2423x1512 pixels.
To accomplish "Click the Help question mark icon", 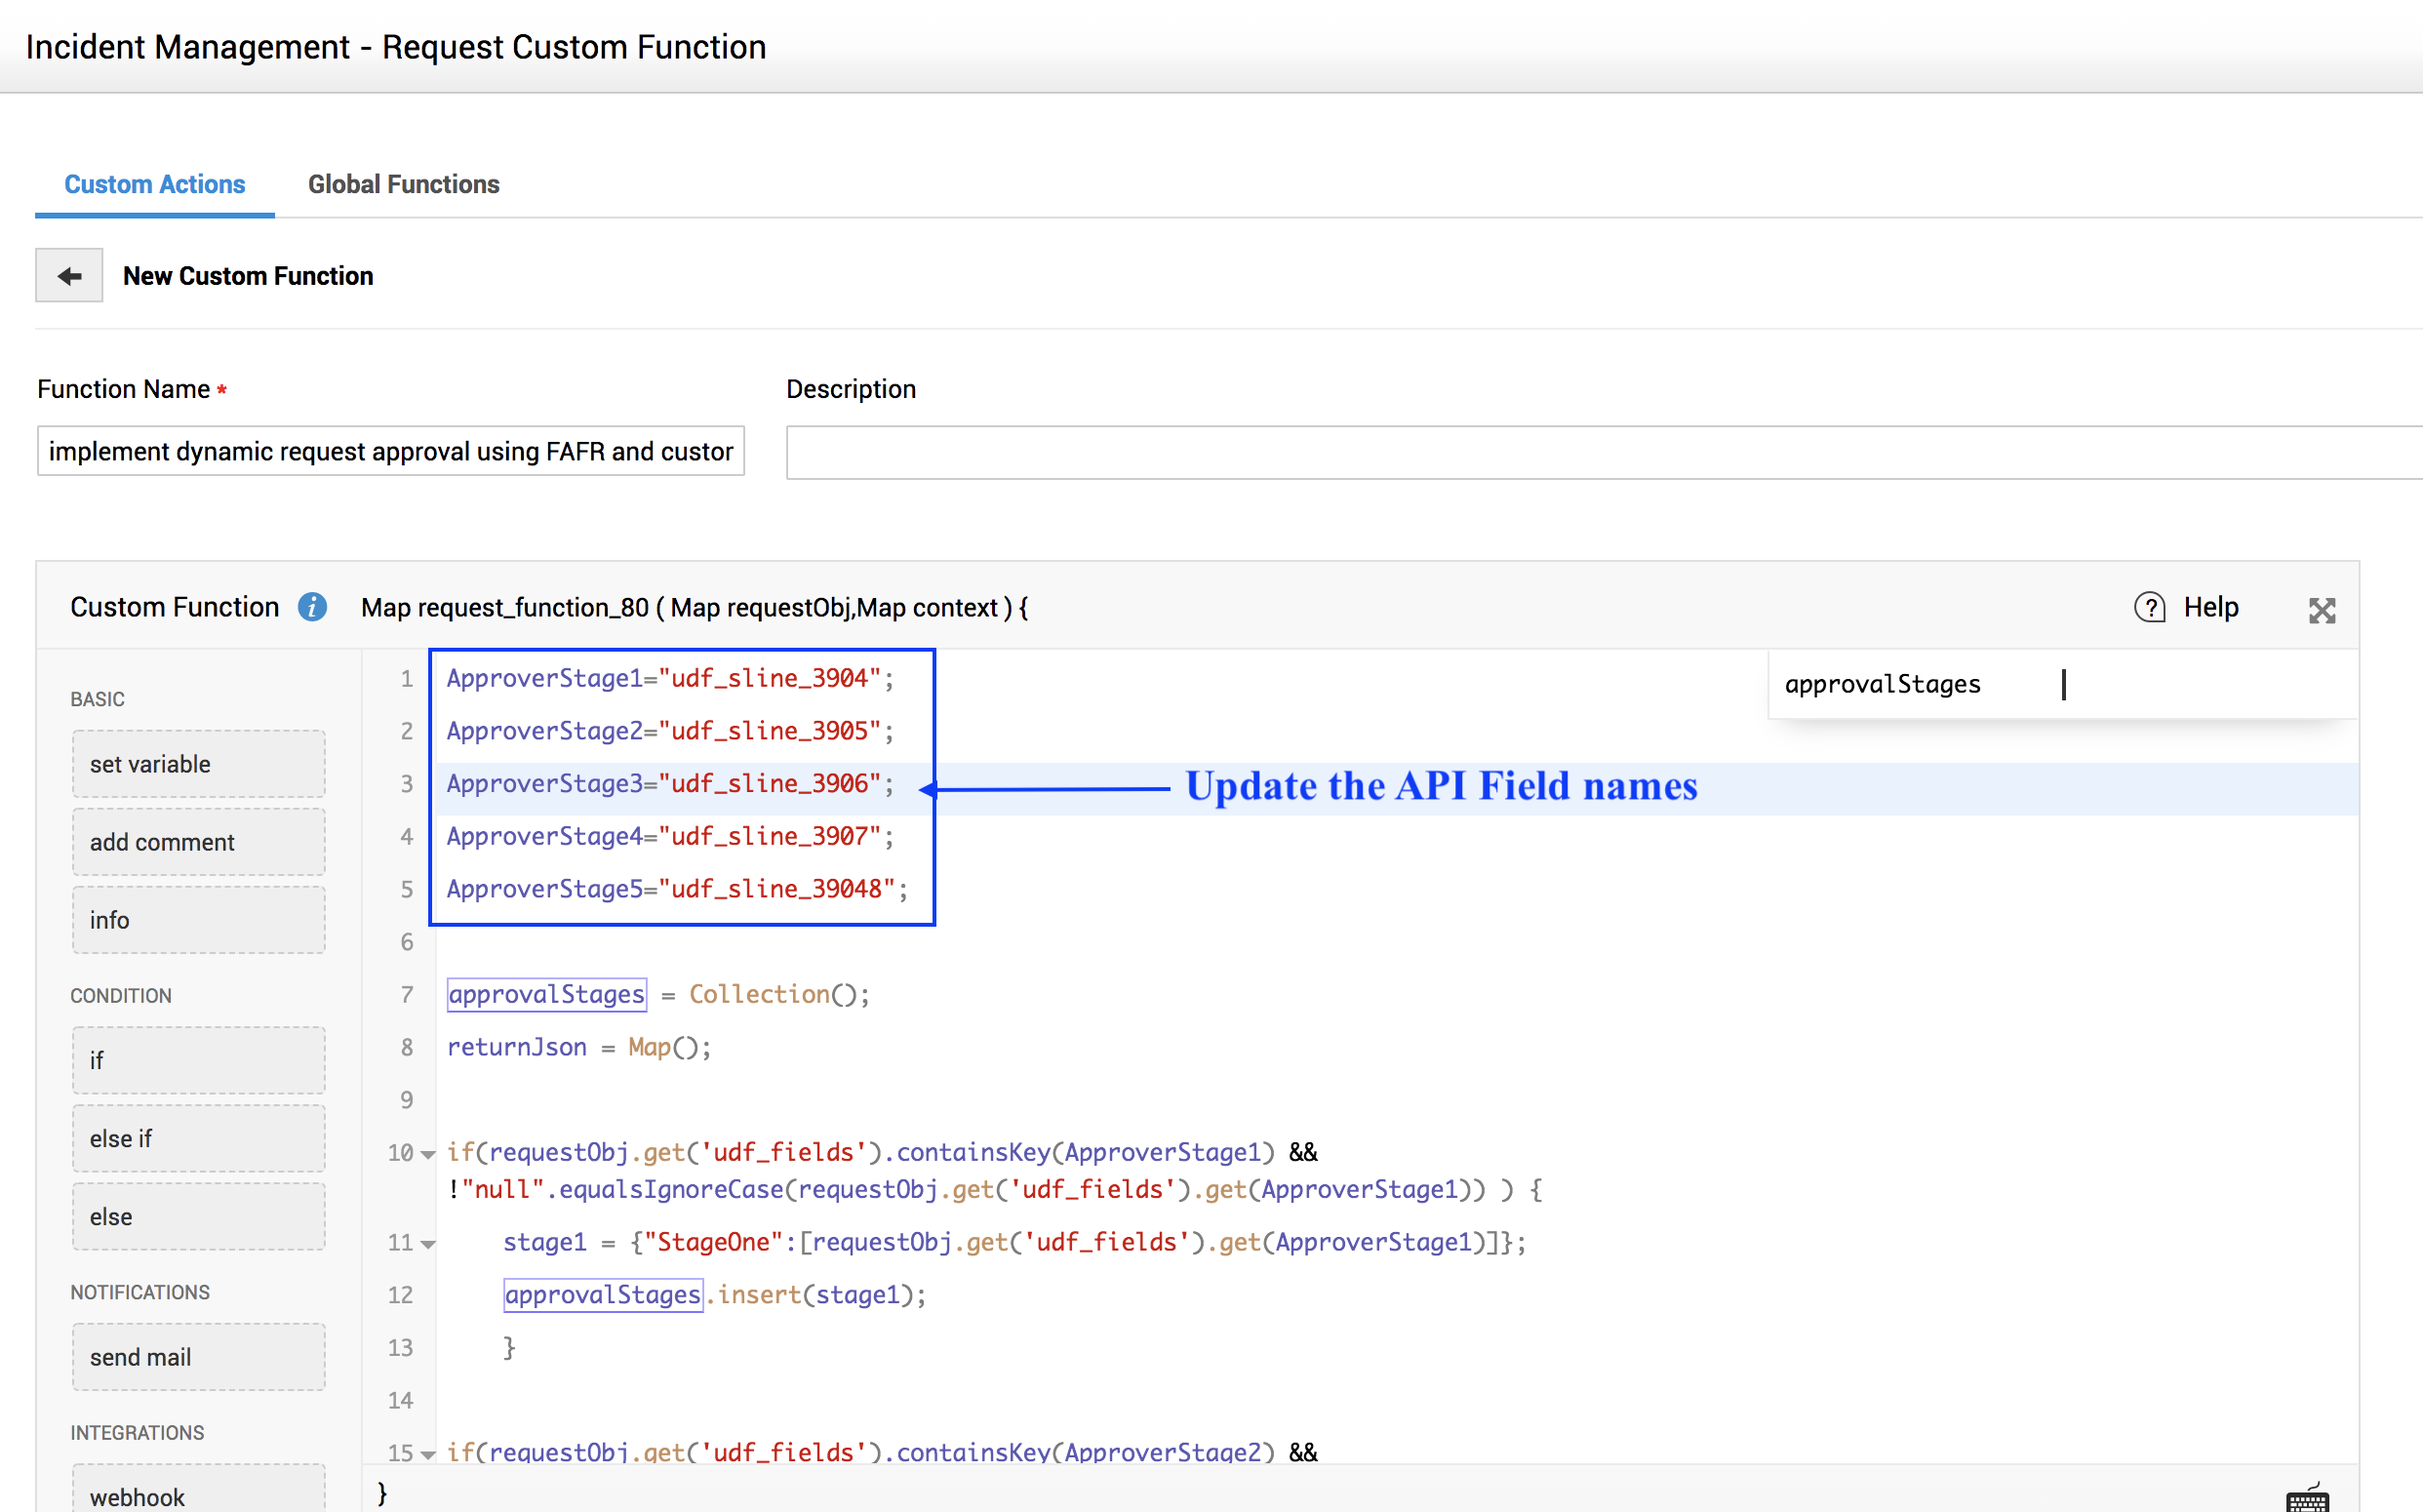I will click(2149, 607).
